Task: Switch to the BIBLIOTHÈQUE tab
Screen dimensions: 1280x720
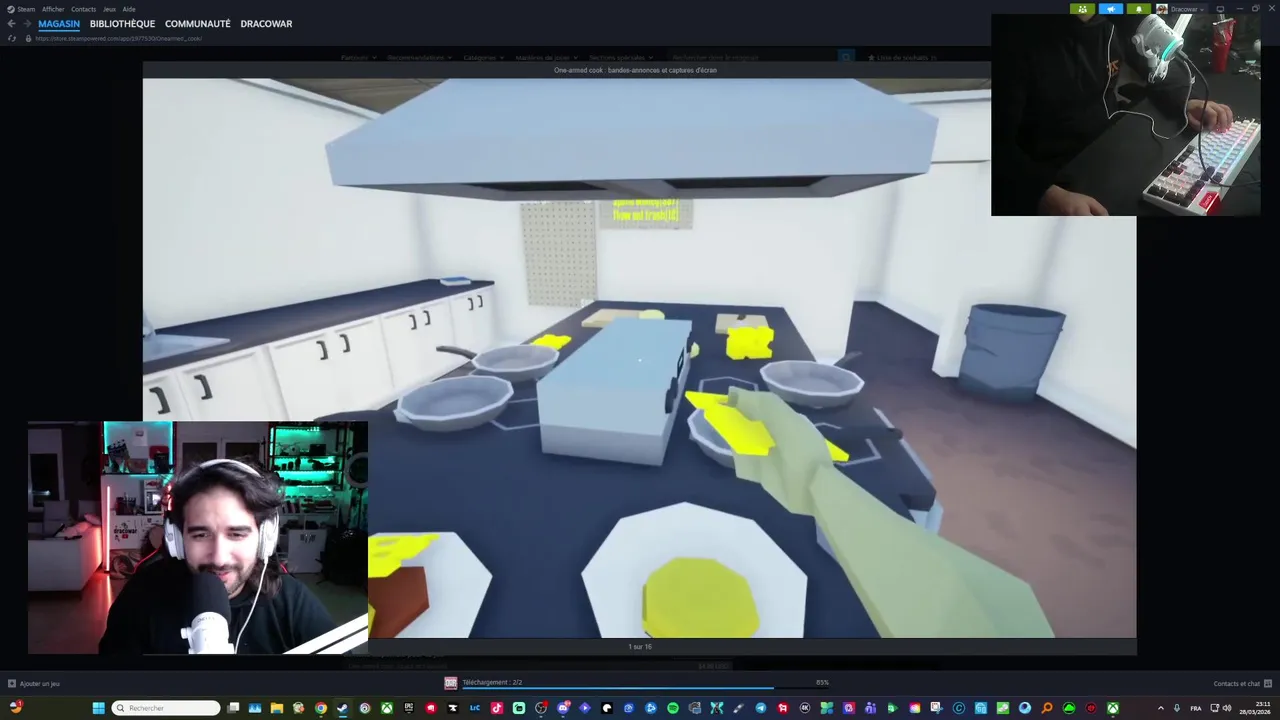Action: point(122,24)
